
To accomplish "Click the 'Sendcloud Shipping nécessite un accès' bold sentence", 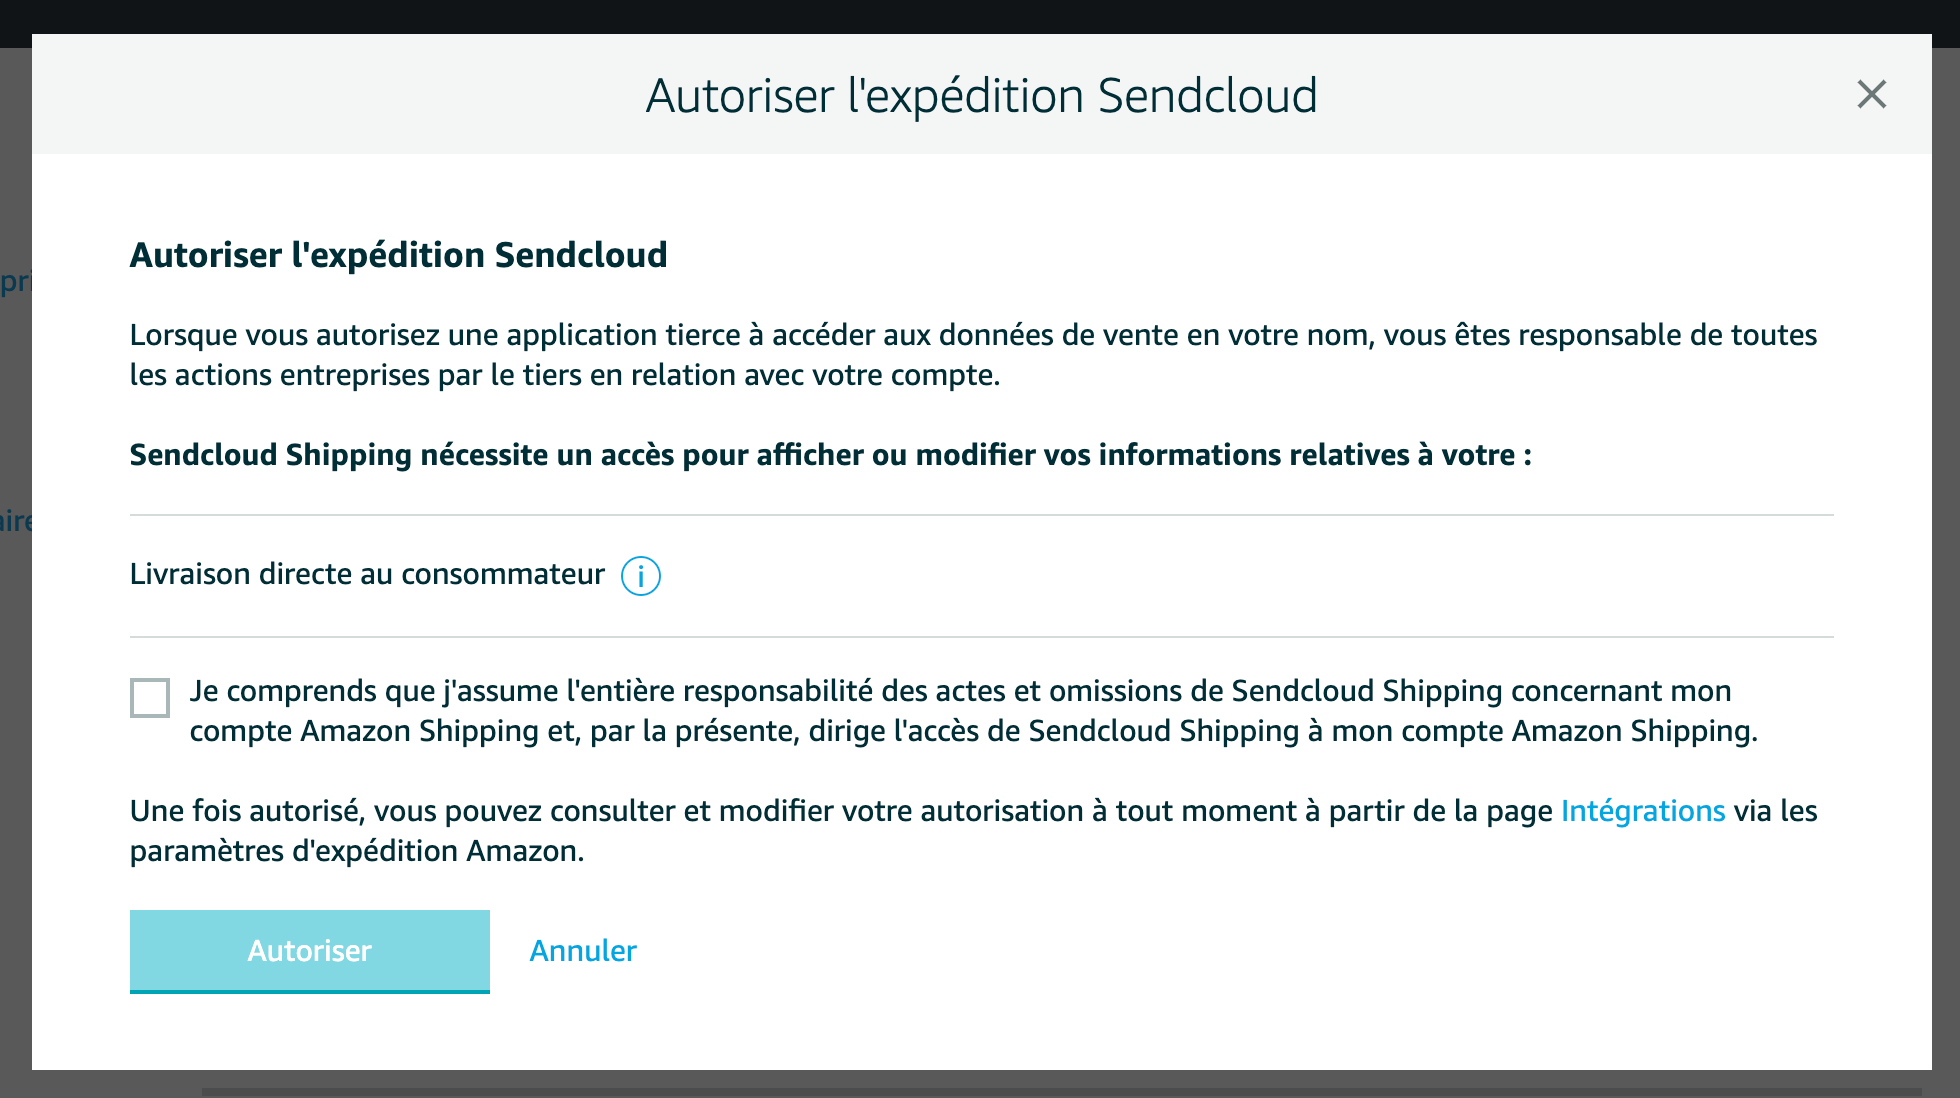I will tap(830, 455).
